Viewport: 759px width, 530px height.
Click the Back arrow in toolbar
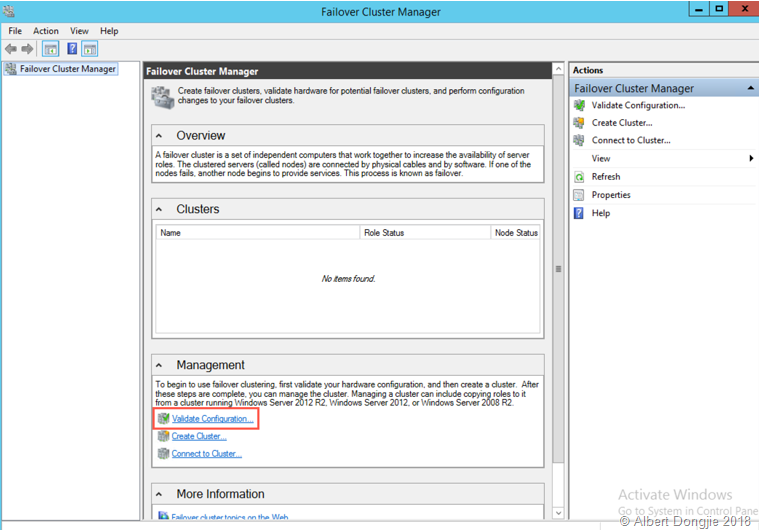[x=11, y=49]
